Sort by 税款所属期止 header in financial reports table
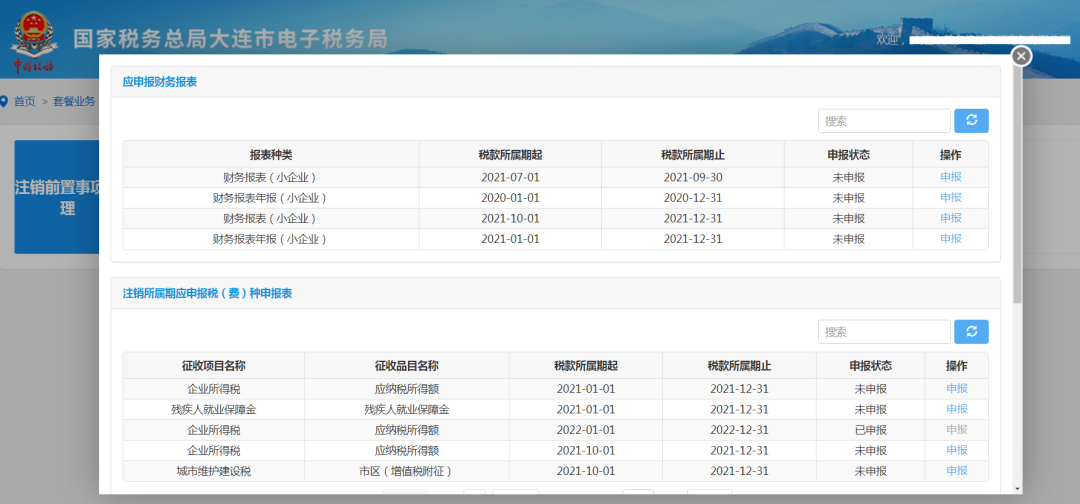The image size is (1080, 504). coord(692,155)
